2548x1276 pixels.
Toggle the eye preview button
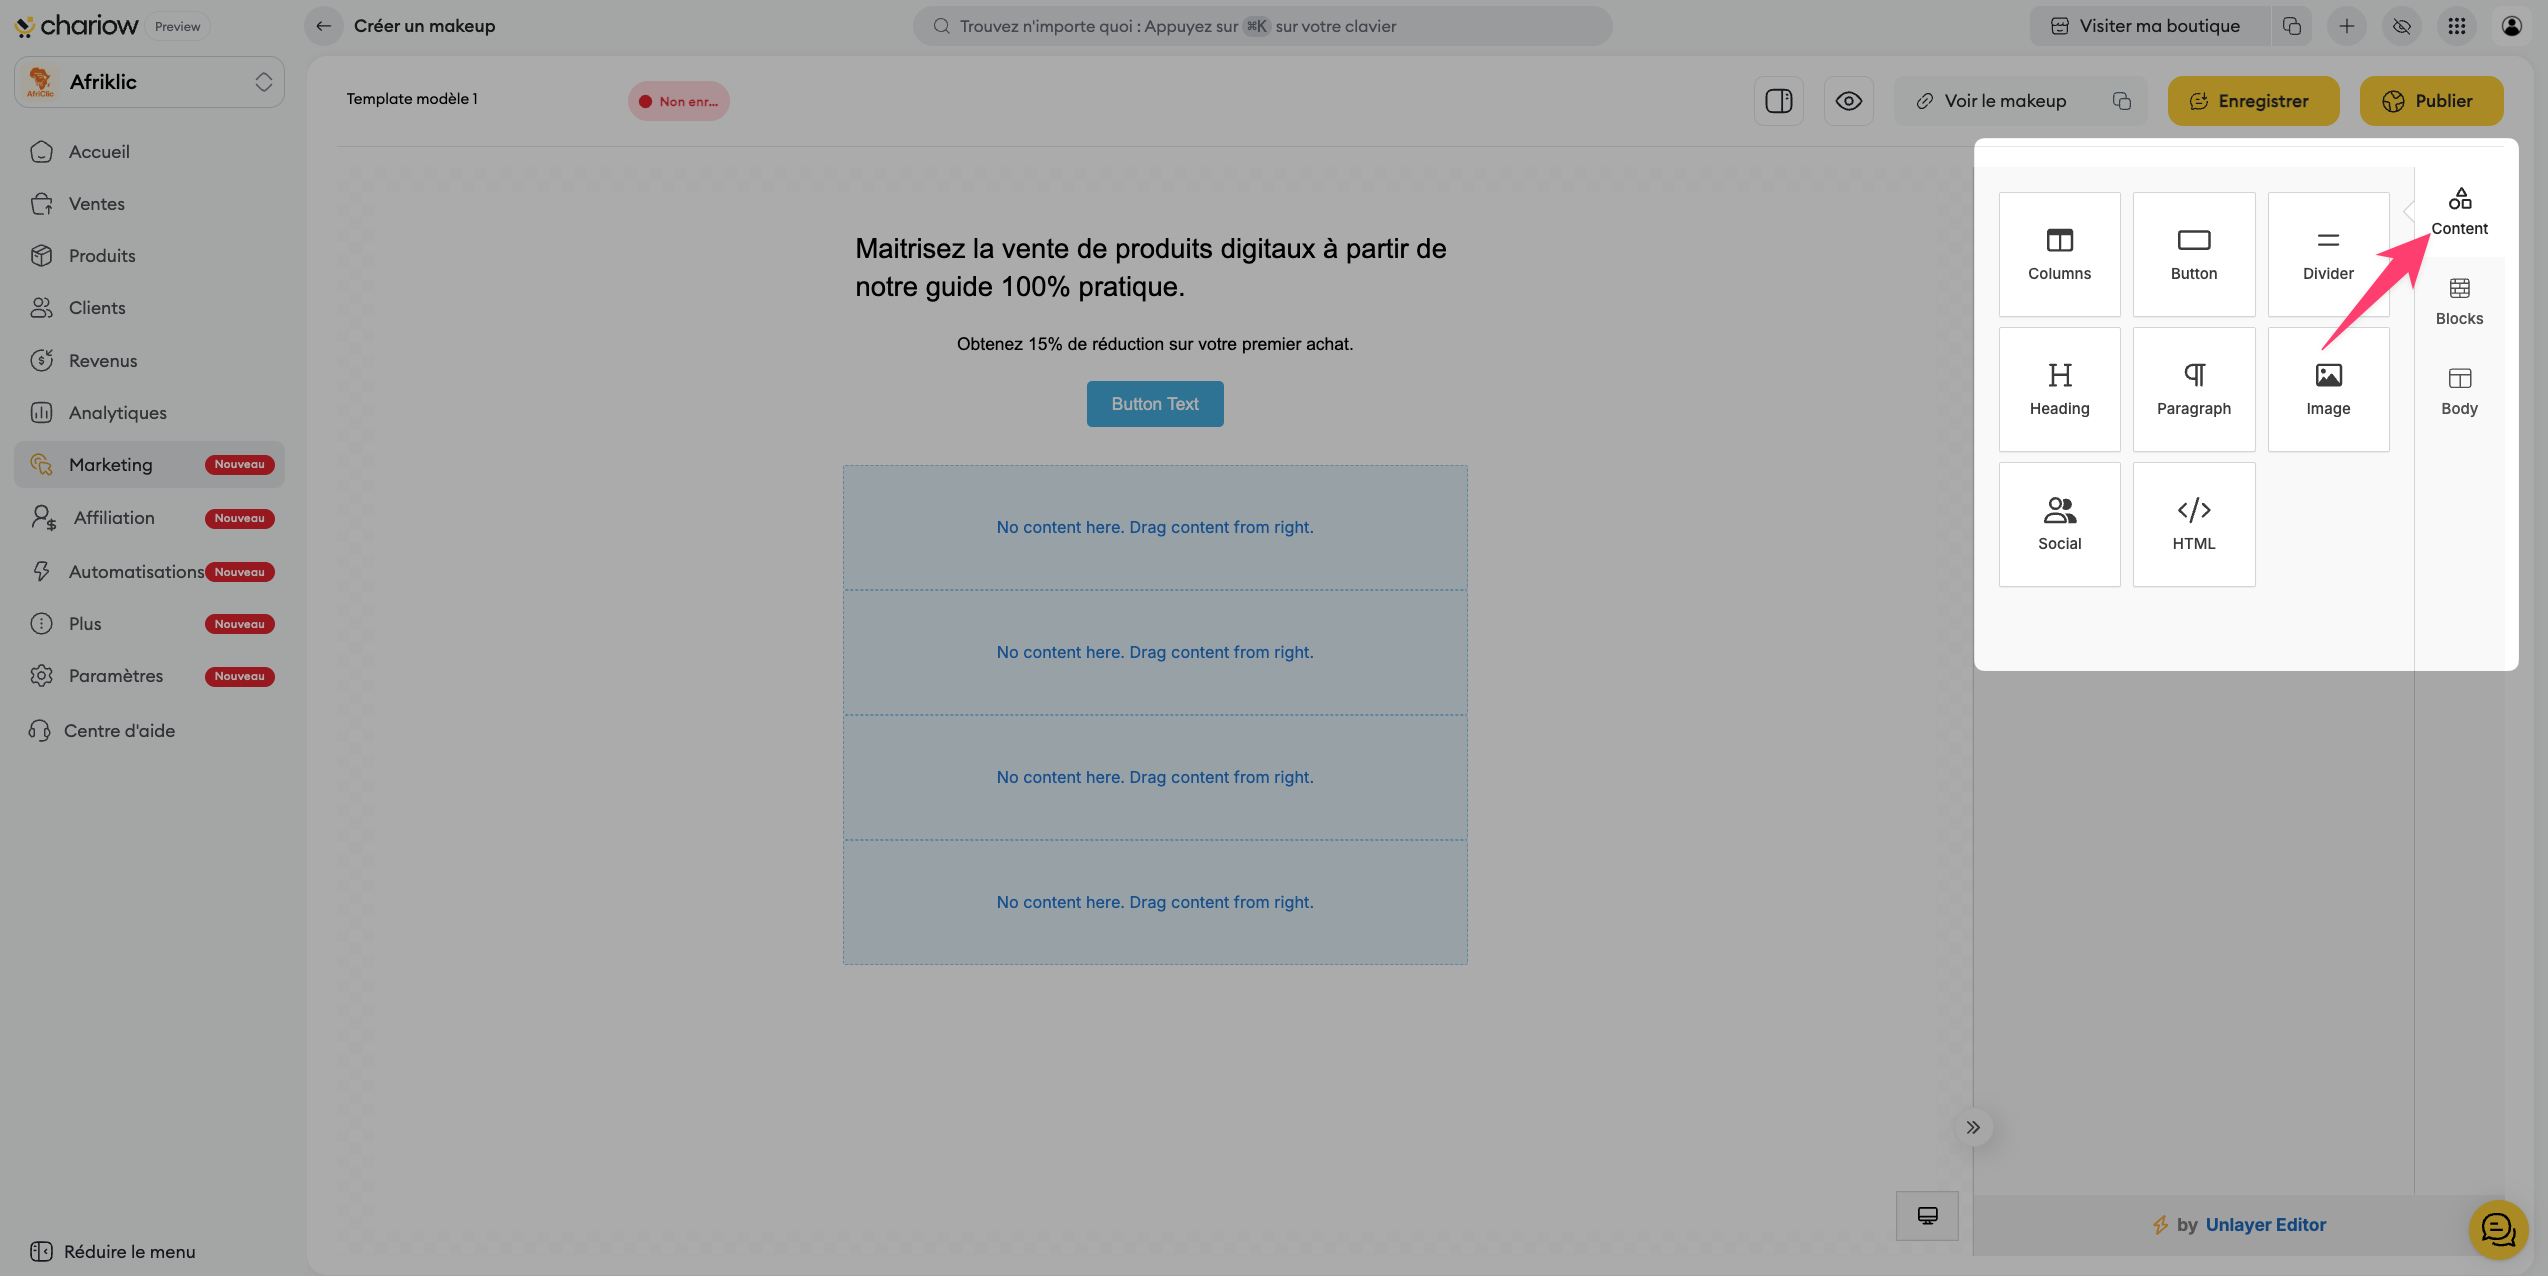pyautogui.click(x=1848, y=101)
